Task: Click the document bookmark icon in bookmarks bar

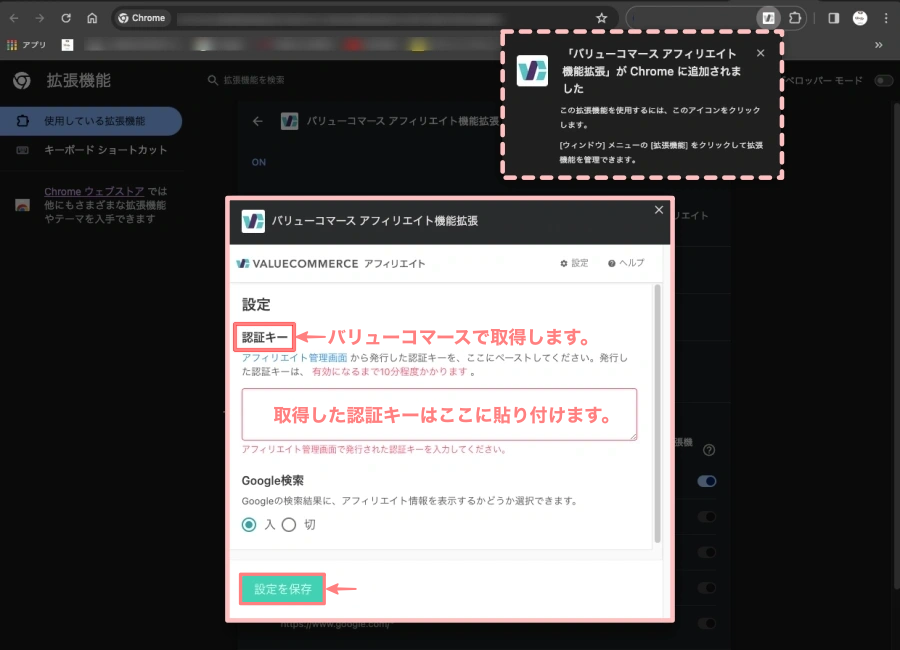Action: pyautogui.click(x=67, y=45)
